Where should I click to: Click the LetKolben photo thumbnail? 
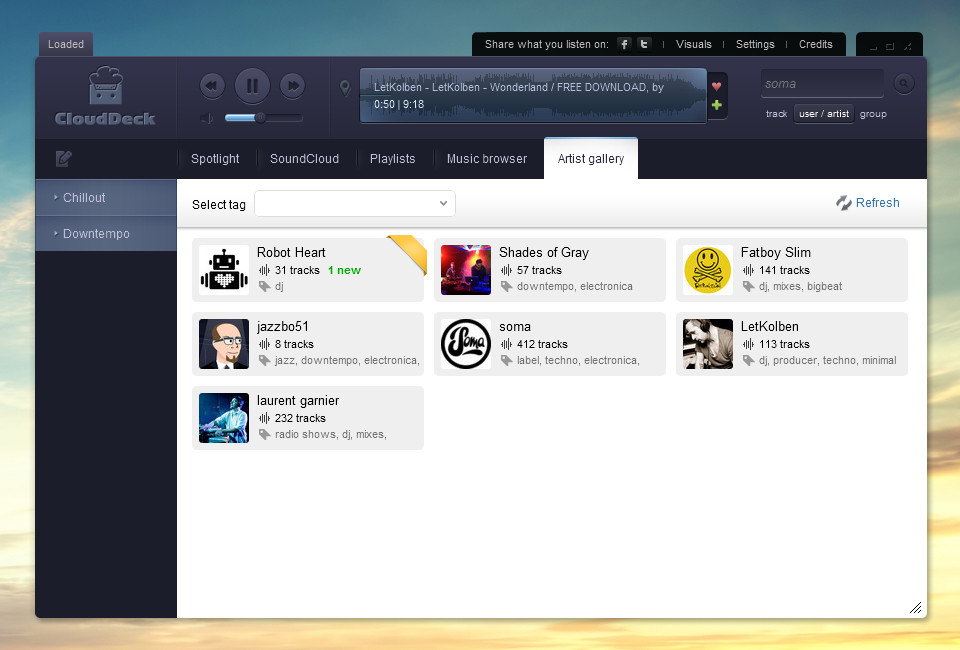(x=708, y=344)
